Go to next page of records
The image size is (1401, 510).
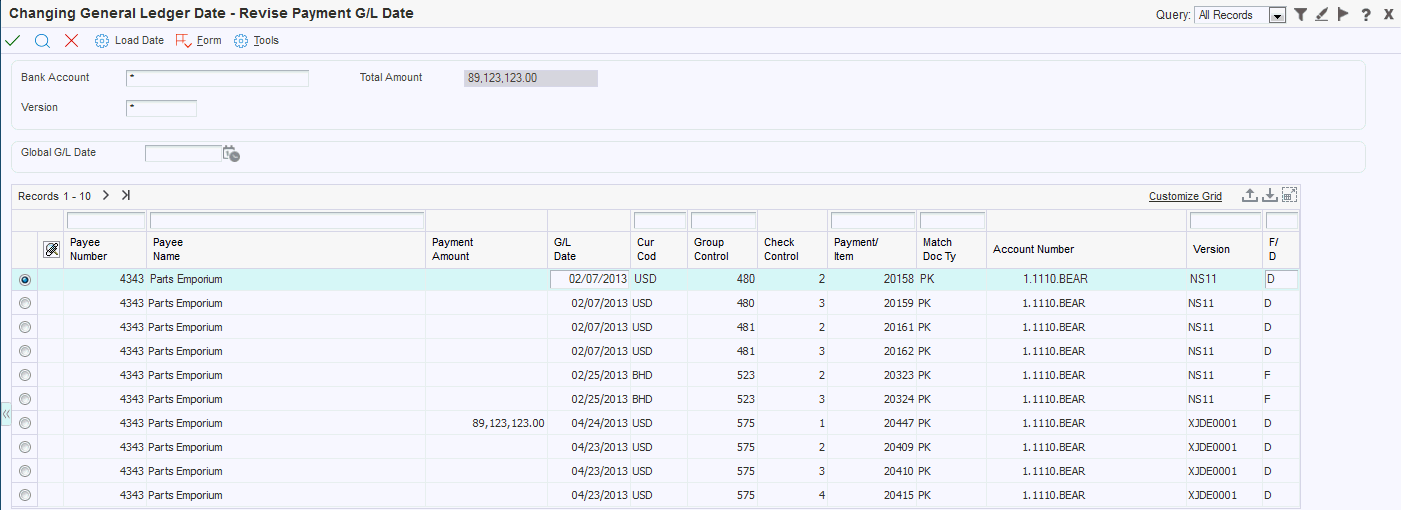coord(105,196)
